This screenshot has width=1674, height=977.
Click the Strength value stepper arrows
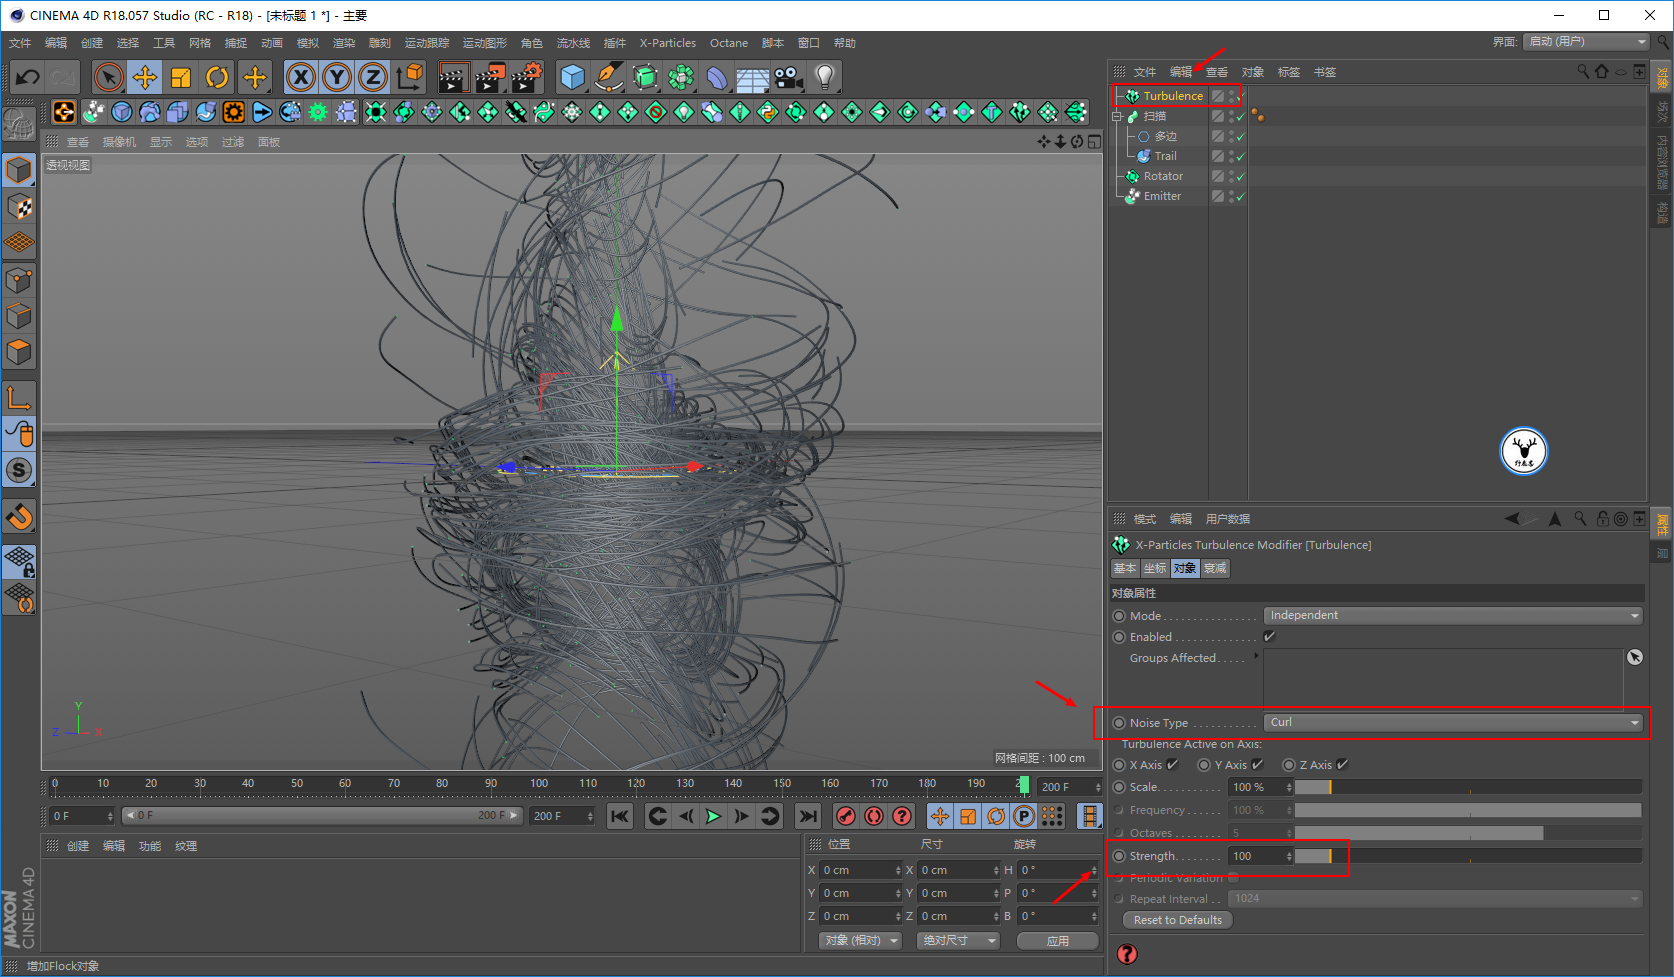click(1289, 856)
